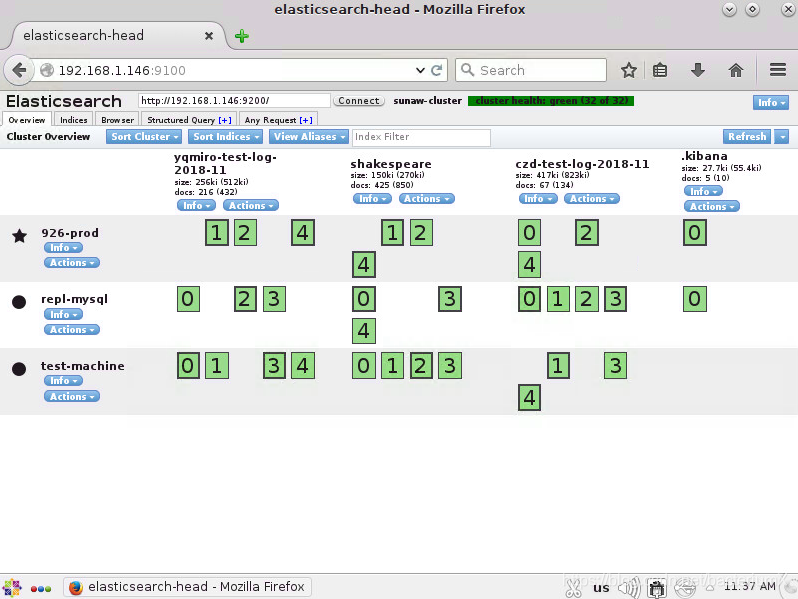The height and width of the screenshot is (599, 798).
Task: Go to the Firefox home icon
Action: [x=735, y=70]
